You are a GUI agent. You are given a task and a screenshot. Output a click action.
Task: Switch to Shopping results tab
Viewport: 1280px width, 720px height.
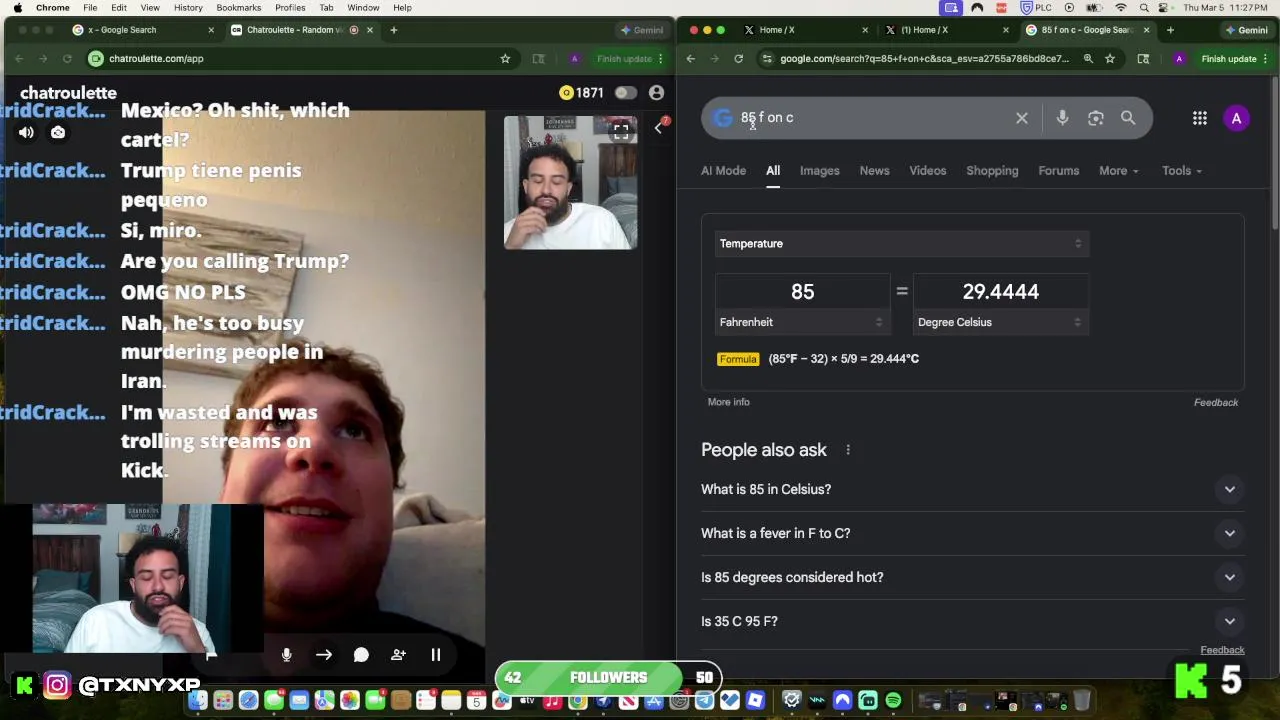992,171
